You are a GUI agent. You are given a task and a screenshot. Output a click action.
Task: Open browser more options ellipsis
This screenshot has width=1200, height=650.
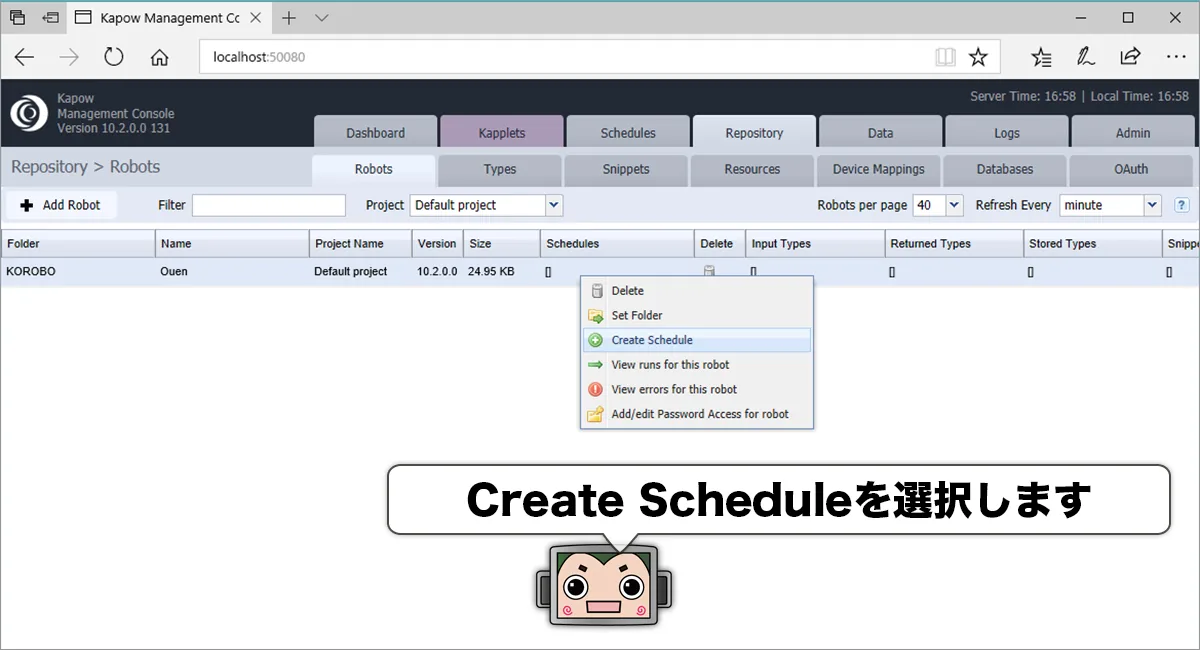point(1176,57)
